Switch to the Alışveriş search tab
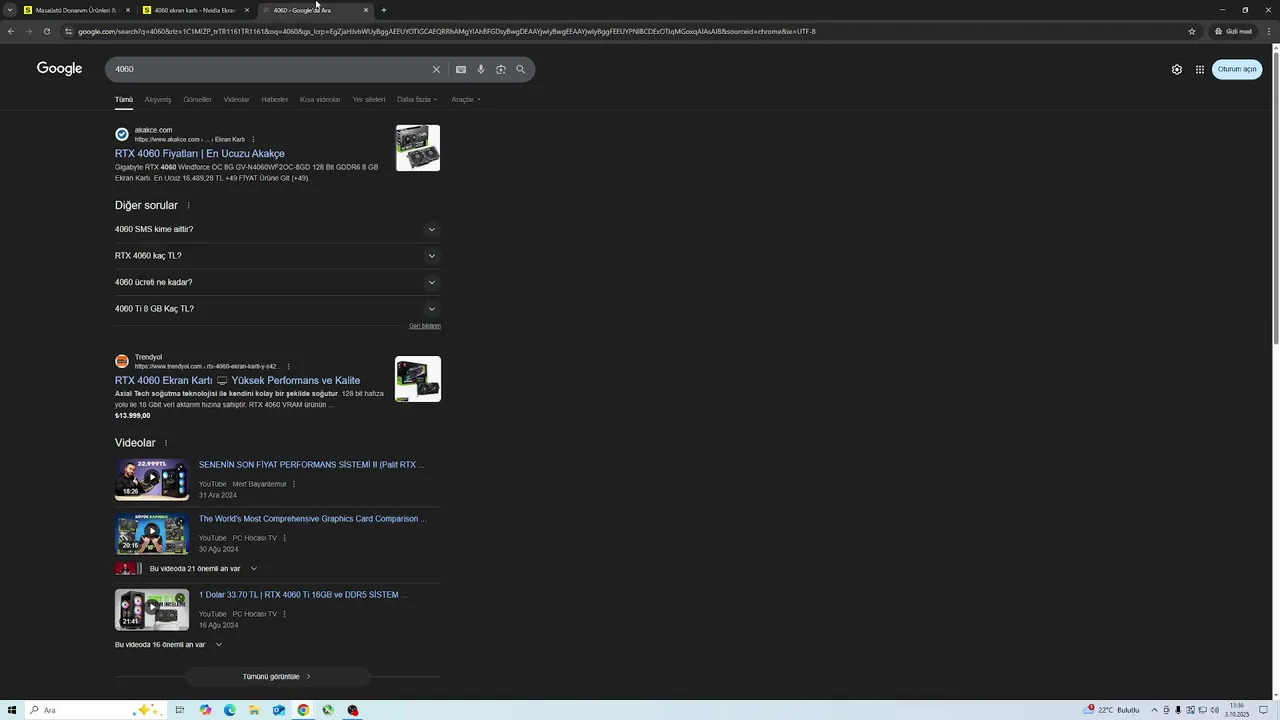Screen dimensions: 1280x720 (158, 100)
